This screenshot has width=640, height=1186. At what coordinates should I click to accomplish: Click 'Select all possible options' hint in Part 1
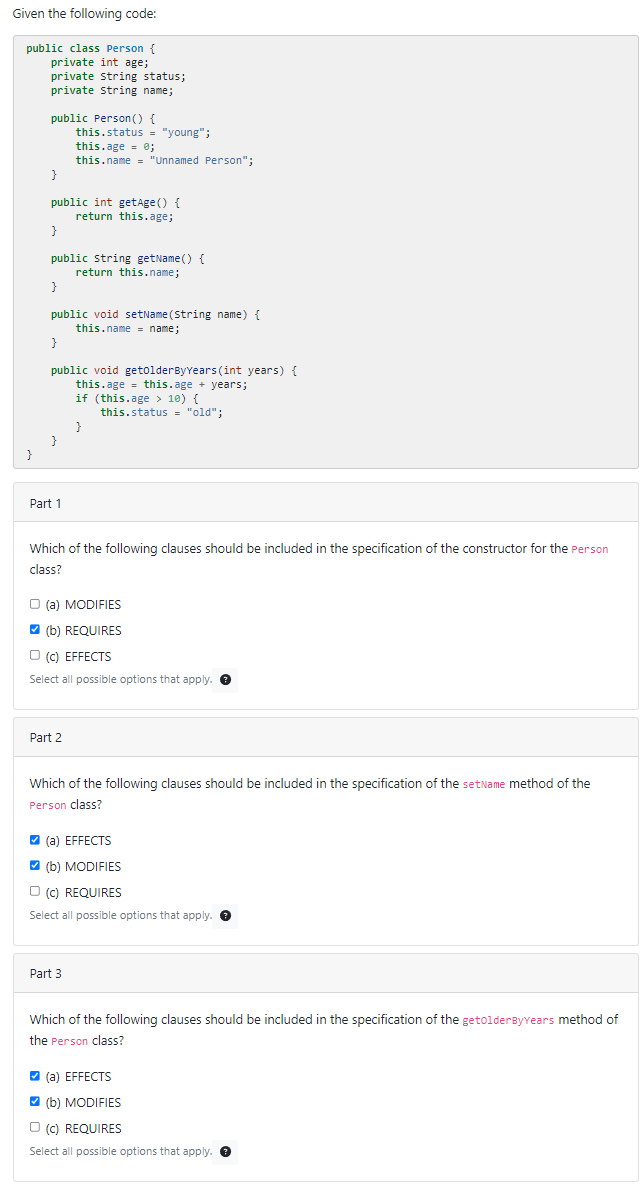[120, 679]
